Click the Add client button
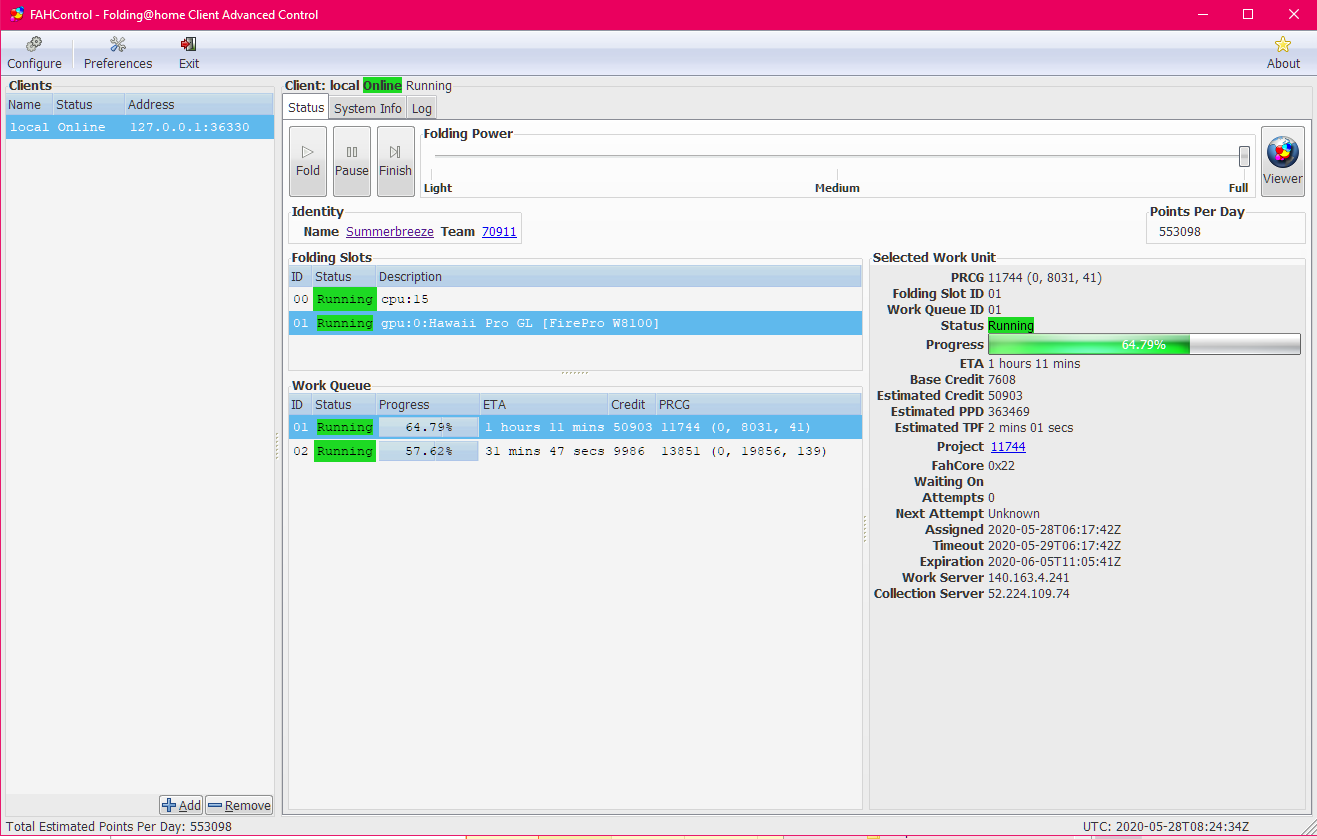 point(181,805)
